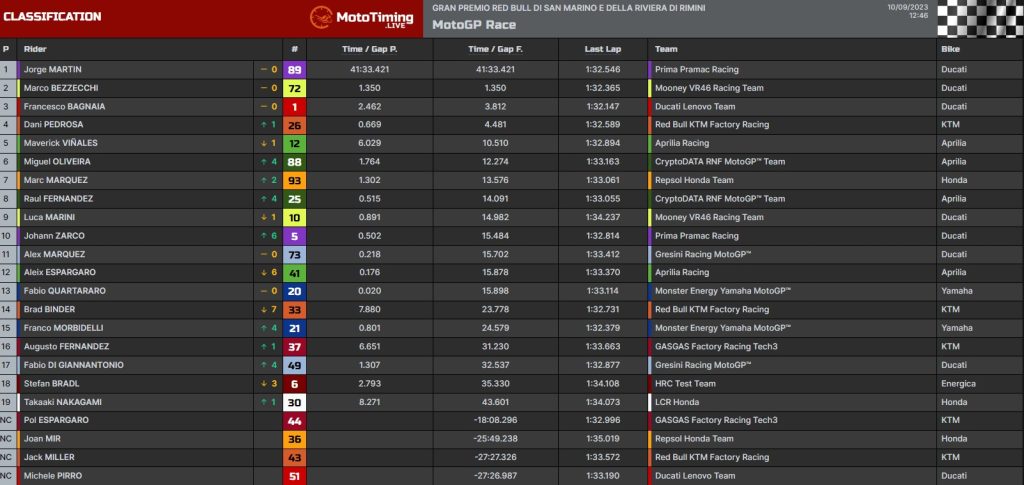Click Dani Pedrosa's green up arrow indicator
The height and width of the screenshot is (485, 1024).
(x=263, y=125)
